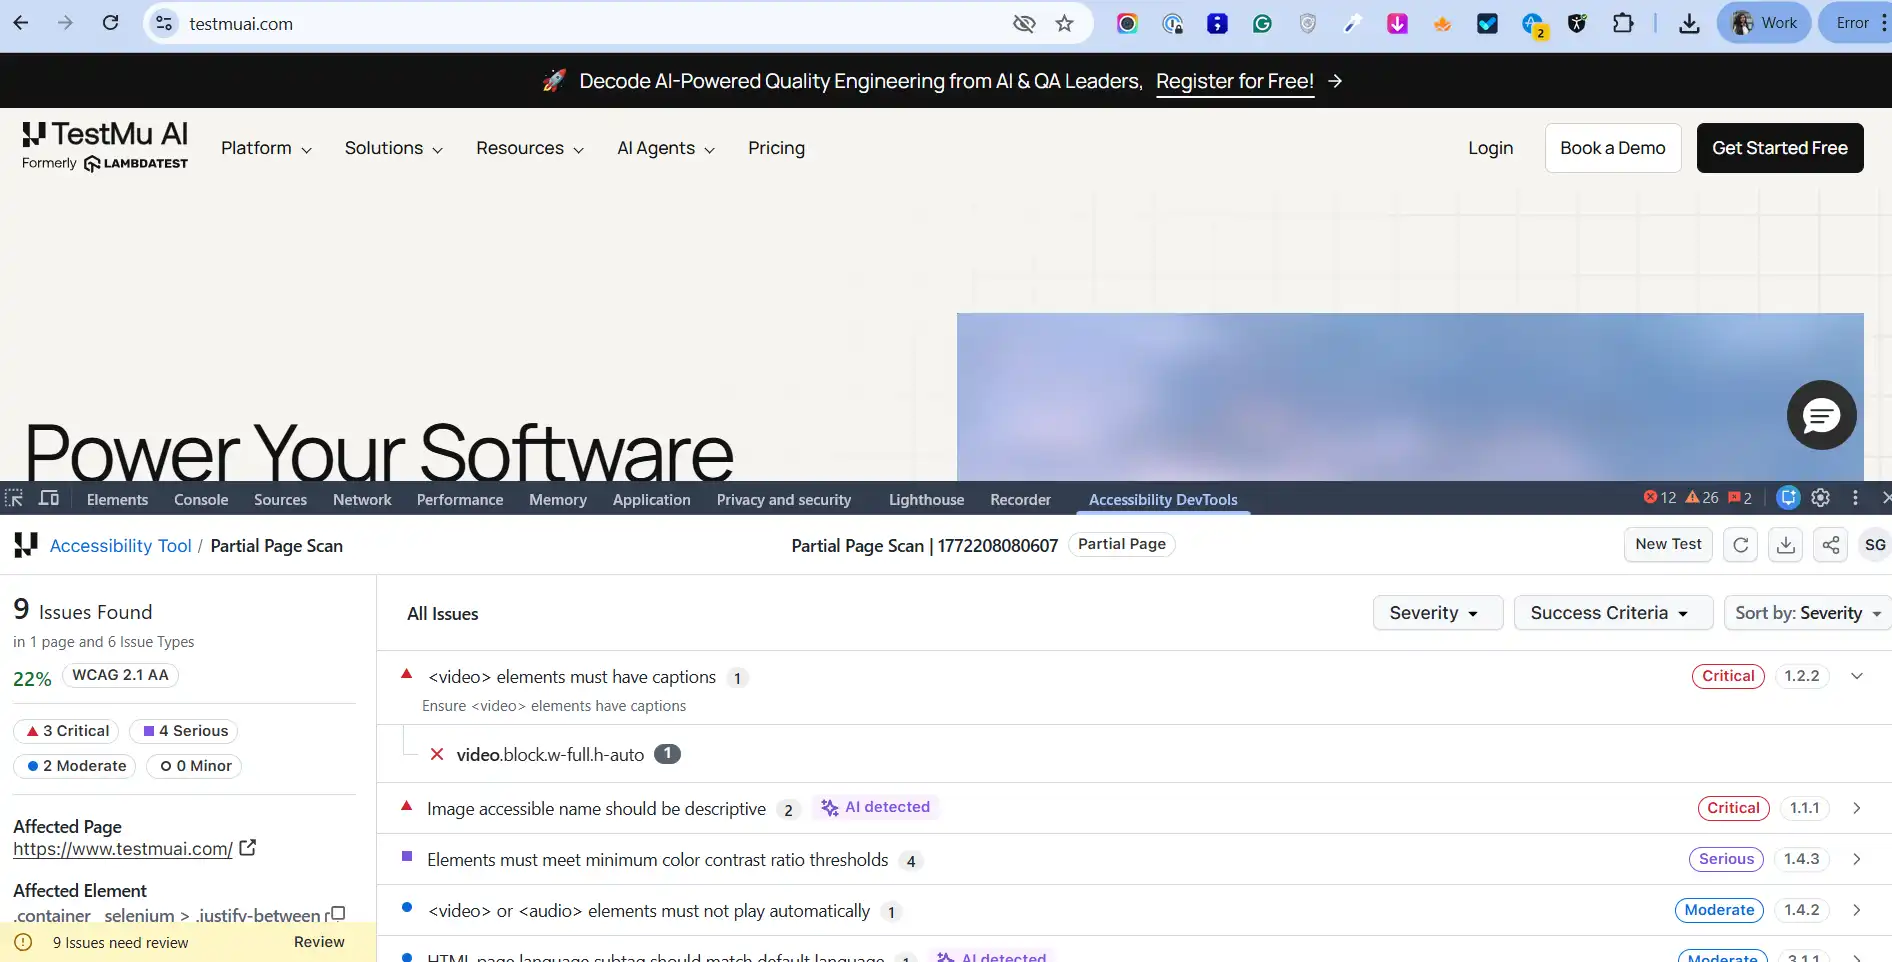The image size is (1892, 962).
Task: Toggle the bookmark star in the address bar
Action: pos(1065,23)
